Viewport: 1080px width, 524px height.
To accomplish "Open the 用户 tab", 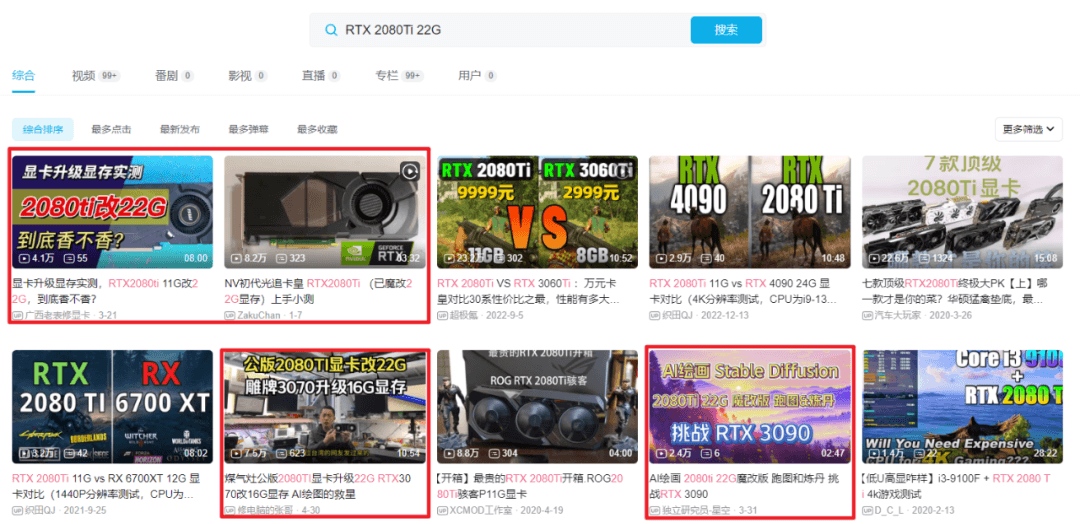I will [x=477, y=76].
